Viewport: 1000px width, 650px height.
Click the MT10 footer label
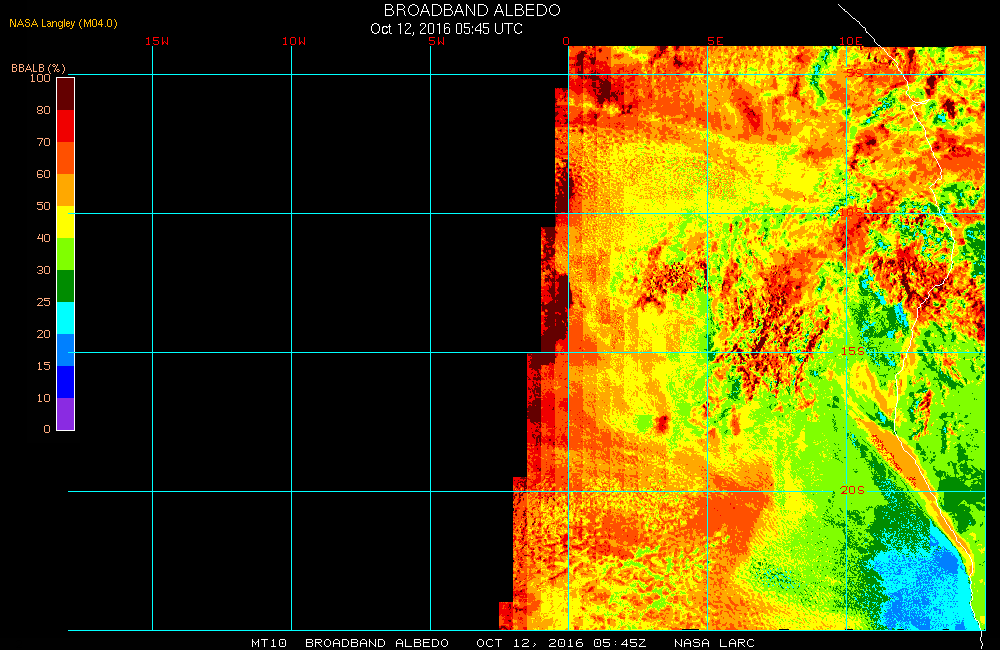[269, 643]
